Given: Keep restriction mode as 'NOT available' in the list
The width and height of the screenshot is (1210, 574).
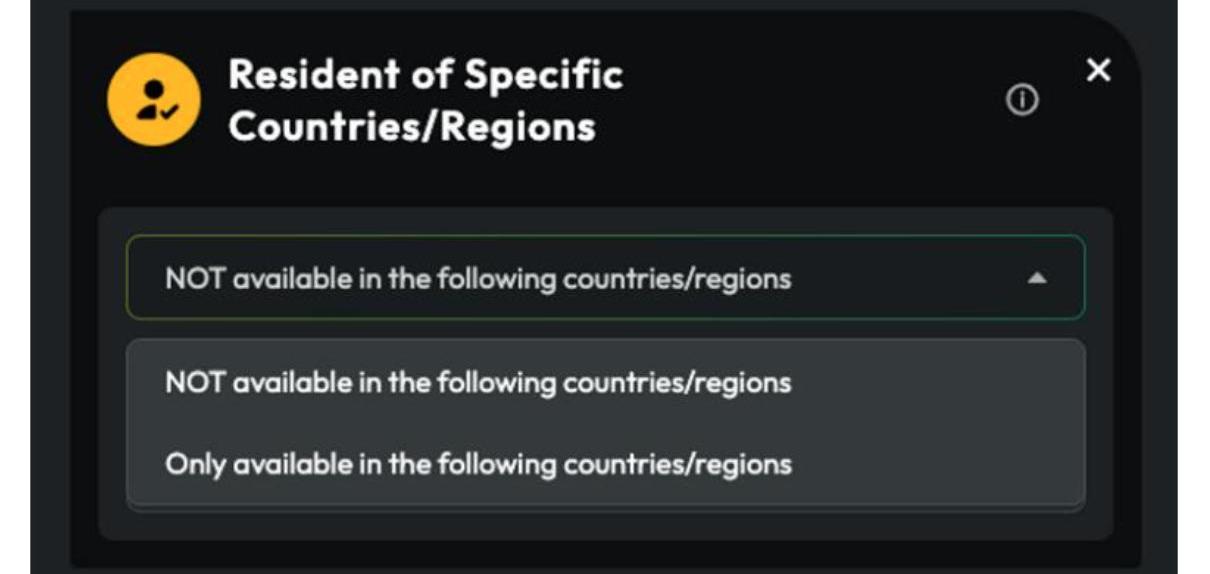Looking at the screenshot, I should (x=478, y=382).
